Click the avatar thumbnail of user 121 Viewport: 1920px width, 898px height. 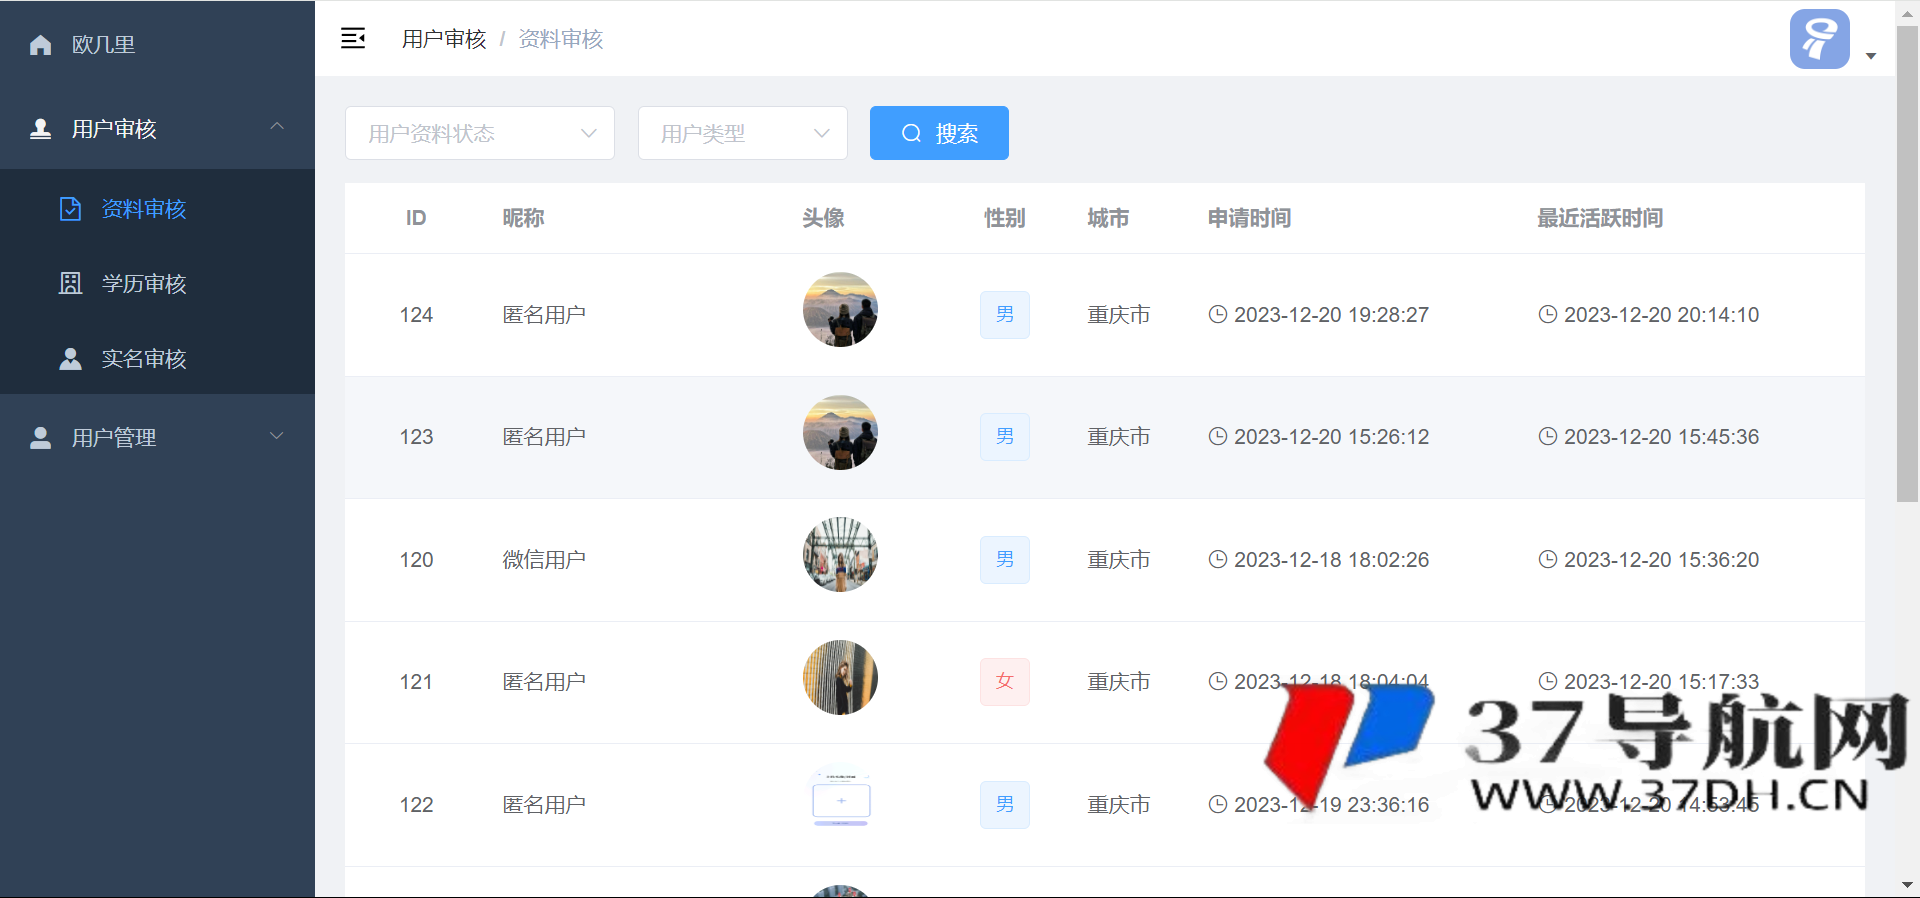tap(840, 677)
